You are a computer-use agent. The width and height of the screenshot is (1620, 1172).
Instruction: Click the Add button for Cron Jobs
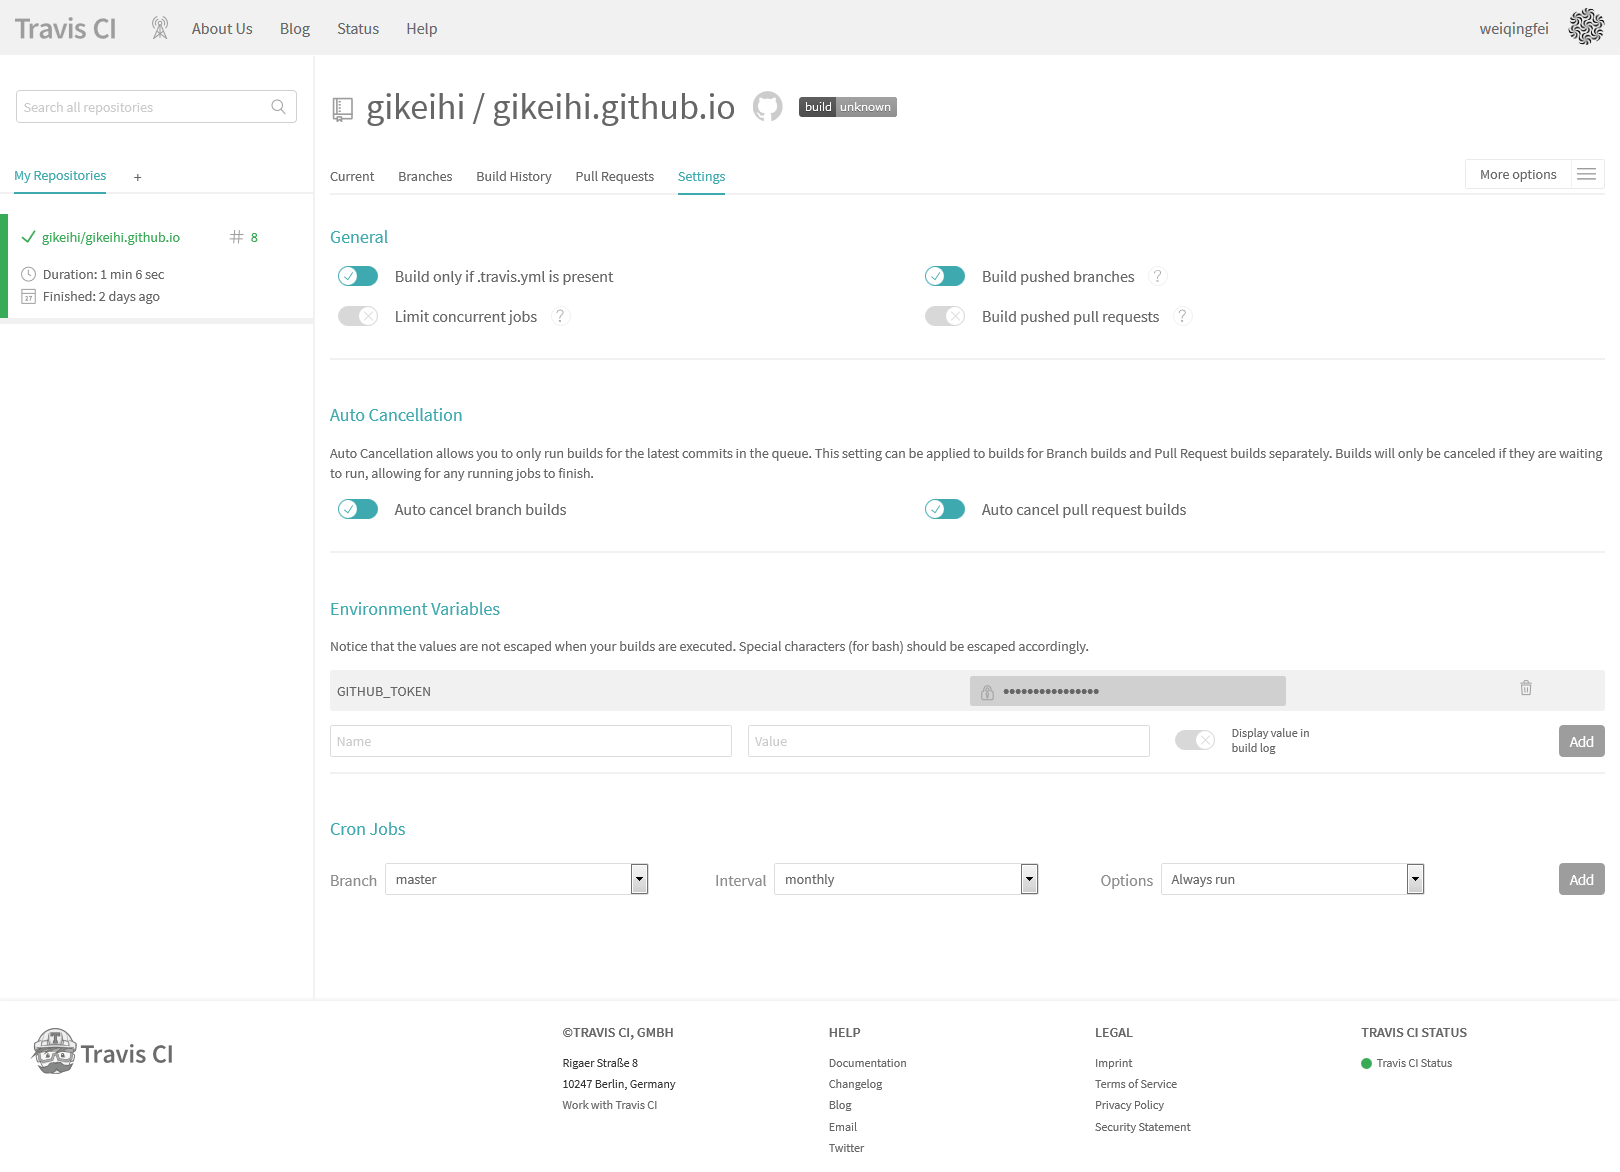pyautogui.click(x=1581, y=880)
